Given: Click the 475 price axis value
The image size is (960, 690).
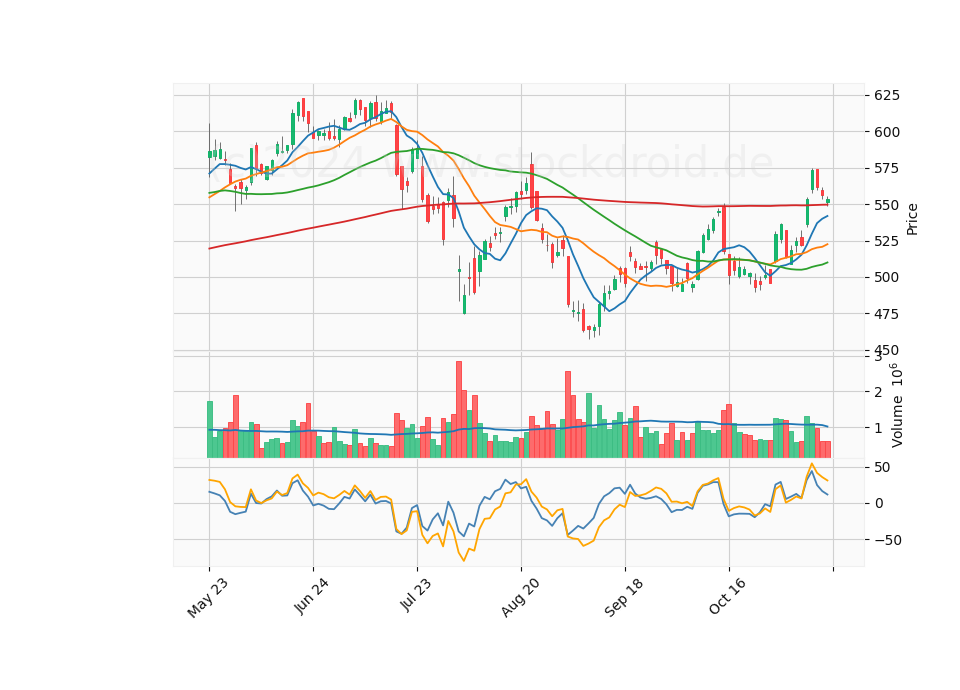Looking at the screenshot, I should coord(887,314).
